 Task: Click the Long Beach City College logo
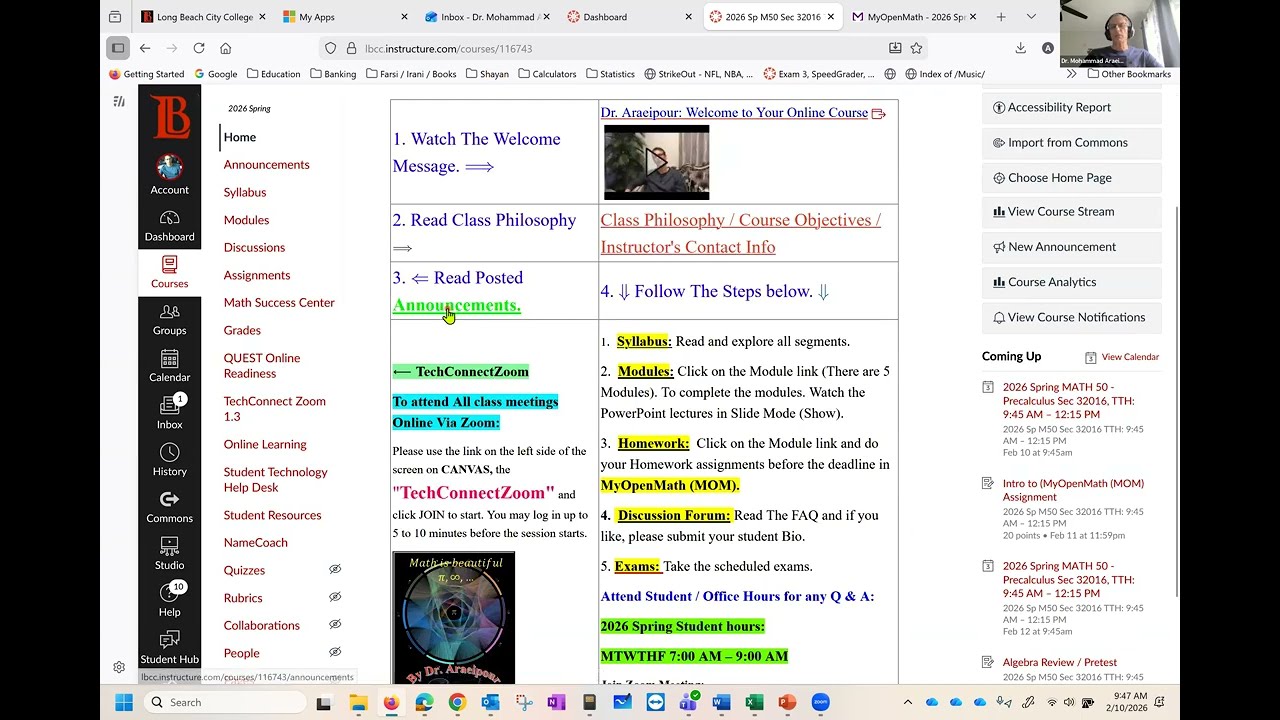click(x=170, y=117)
